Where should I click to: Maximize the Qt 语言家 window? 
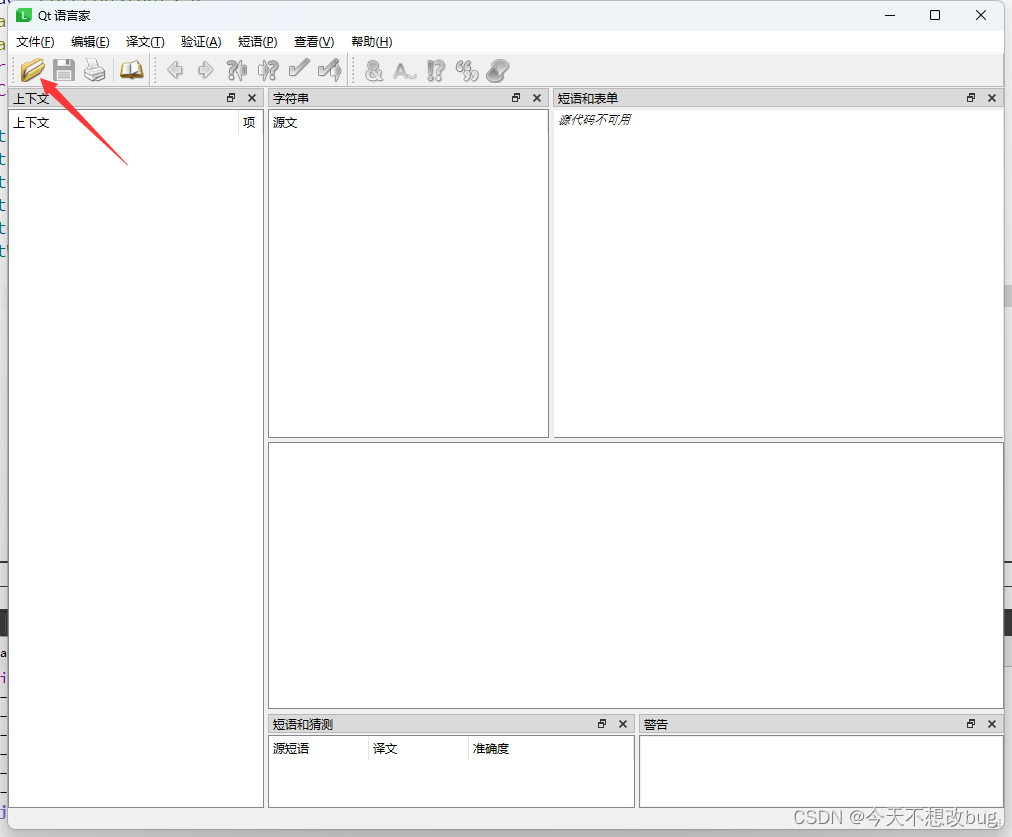click(x=935, y=15)
